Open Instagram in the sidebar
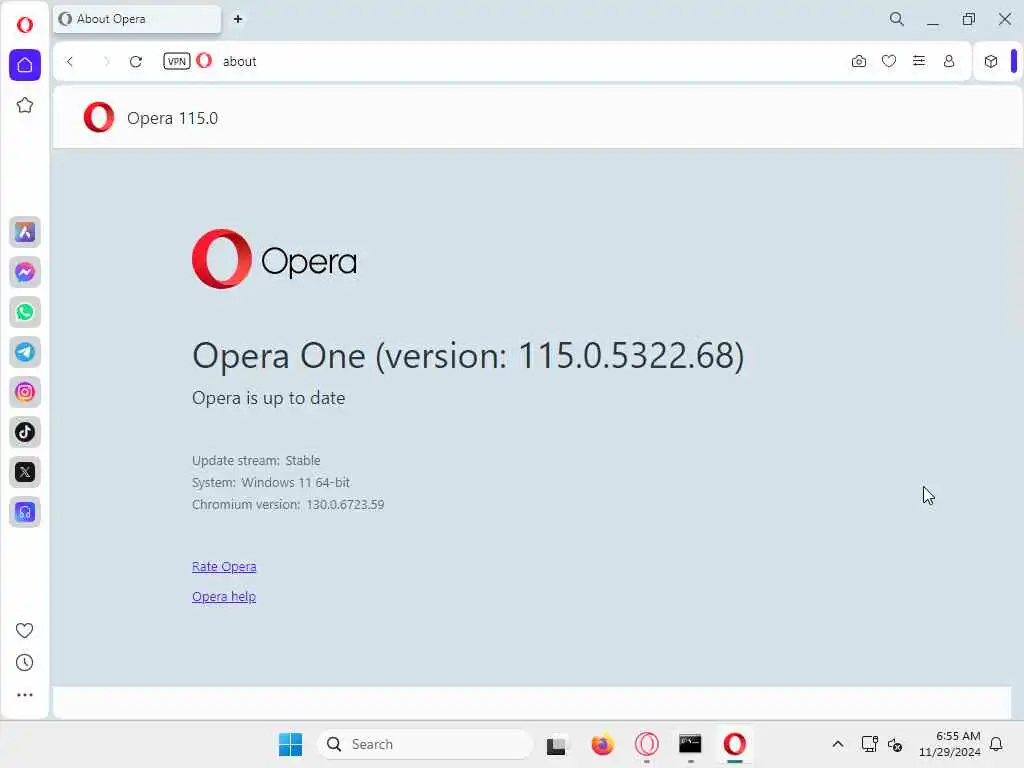Viewport: 1024px width, 768px height. (x=25, y=392)
